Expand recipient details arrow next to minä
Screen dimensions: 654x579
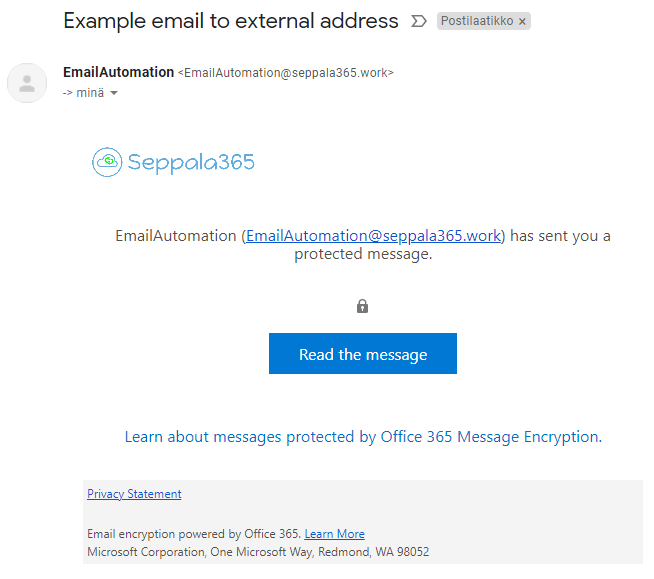(114, 93)
